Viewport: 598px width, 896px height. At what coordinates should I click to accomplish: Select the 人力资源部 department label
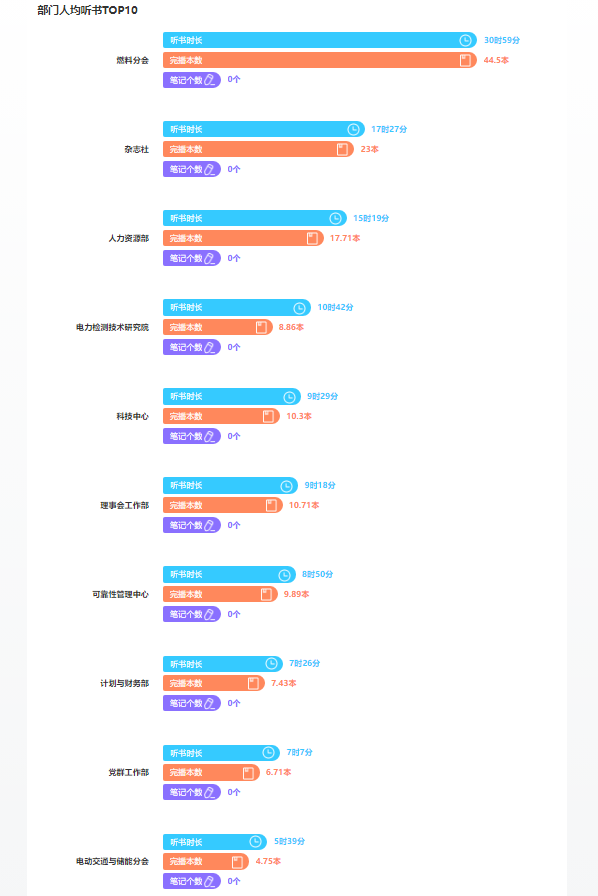pos(129,238)
